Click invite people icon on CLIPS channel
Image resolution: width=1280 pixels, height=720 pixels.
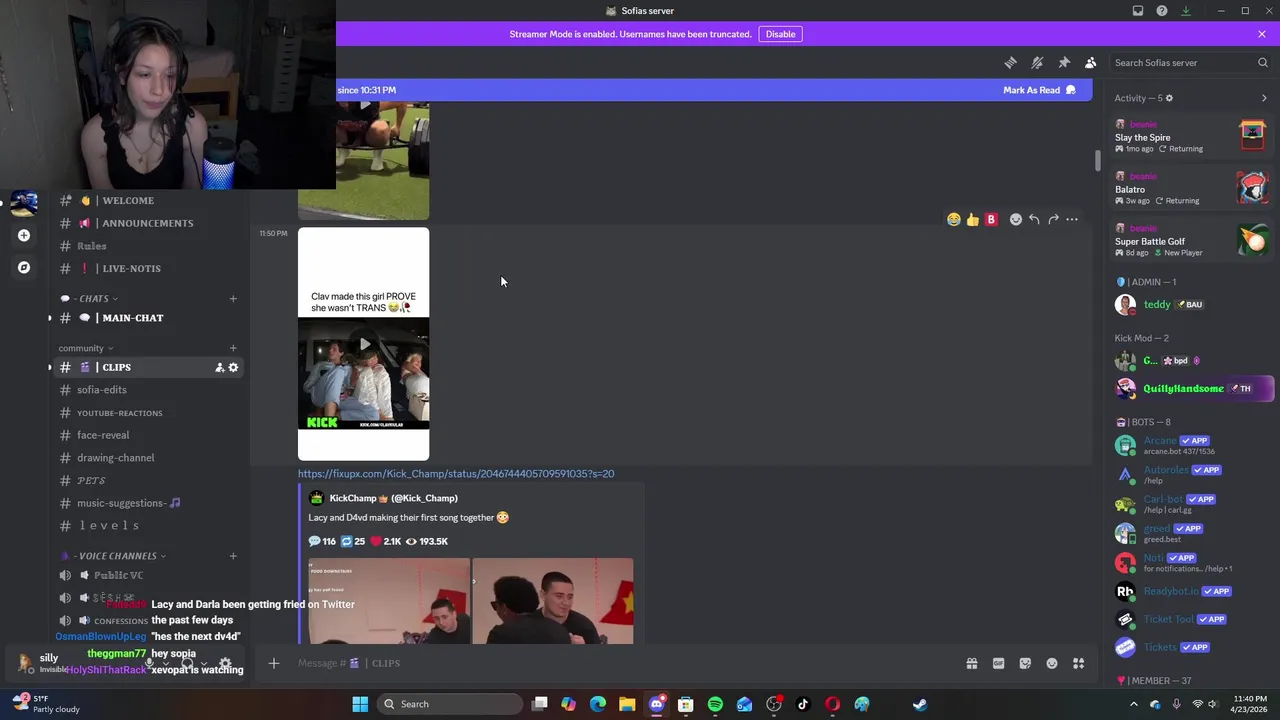pyautogui.click(x=219, y=367)
